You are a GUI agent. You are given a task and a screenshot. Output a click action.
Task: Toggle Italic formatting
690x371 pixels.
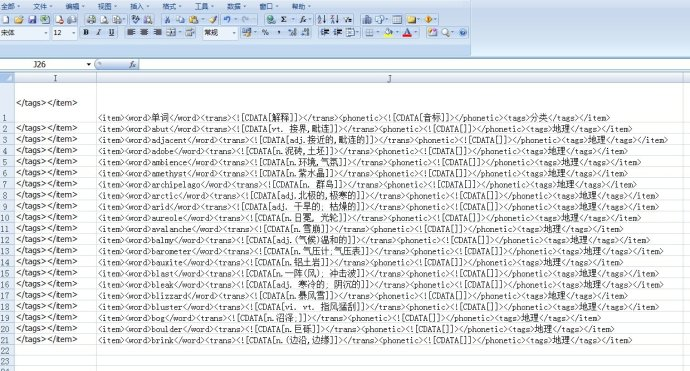99,33
